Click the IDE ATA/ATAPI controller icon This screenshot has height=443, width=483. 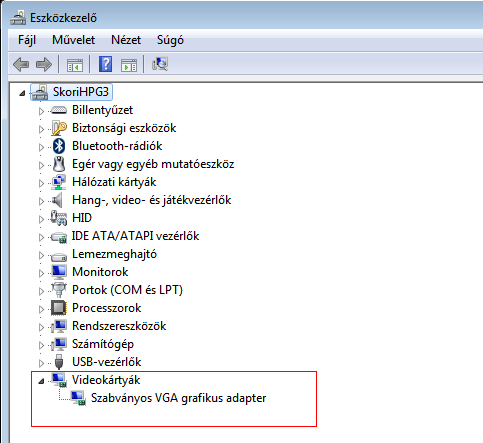click(59, 237)
